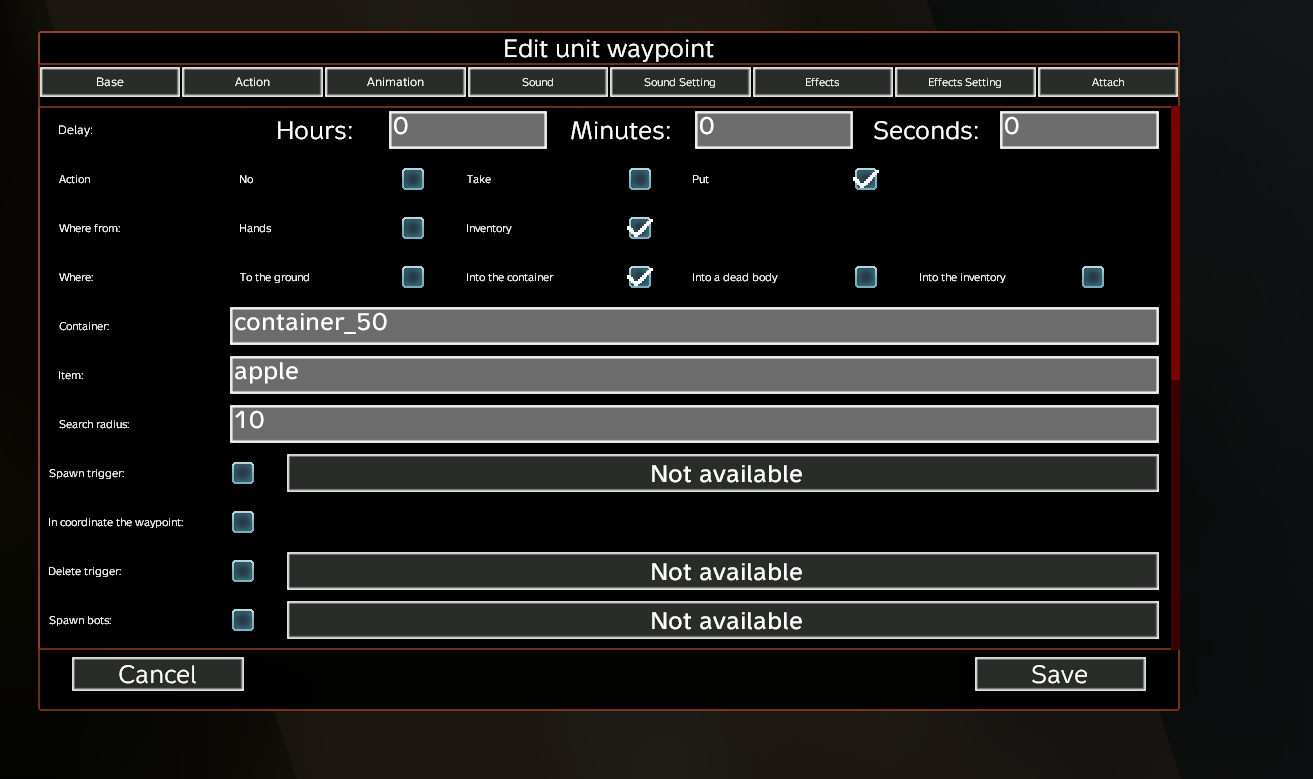
Task: Check the 'Into the inventory' option
Action: 1093,277
